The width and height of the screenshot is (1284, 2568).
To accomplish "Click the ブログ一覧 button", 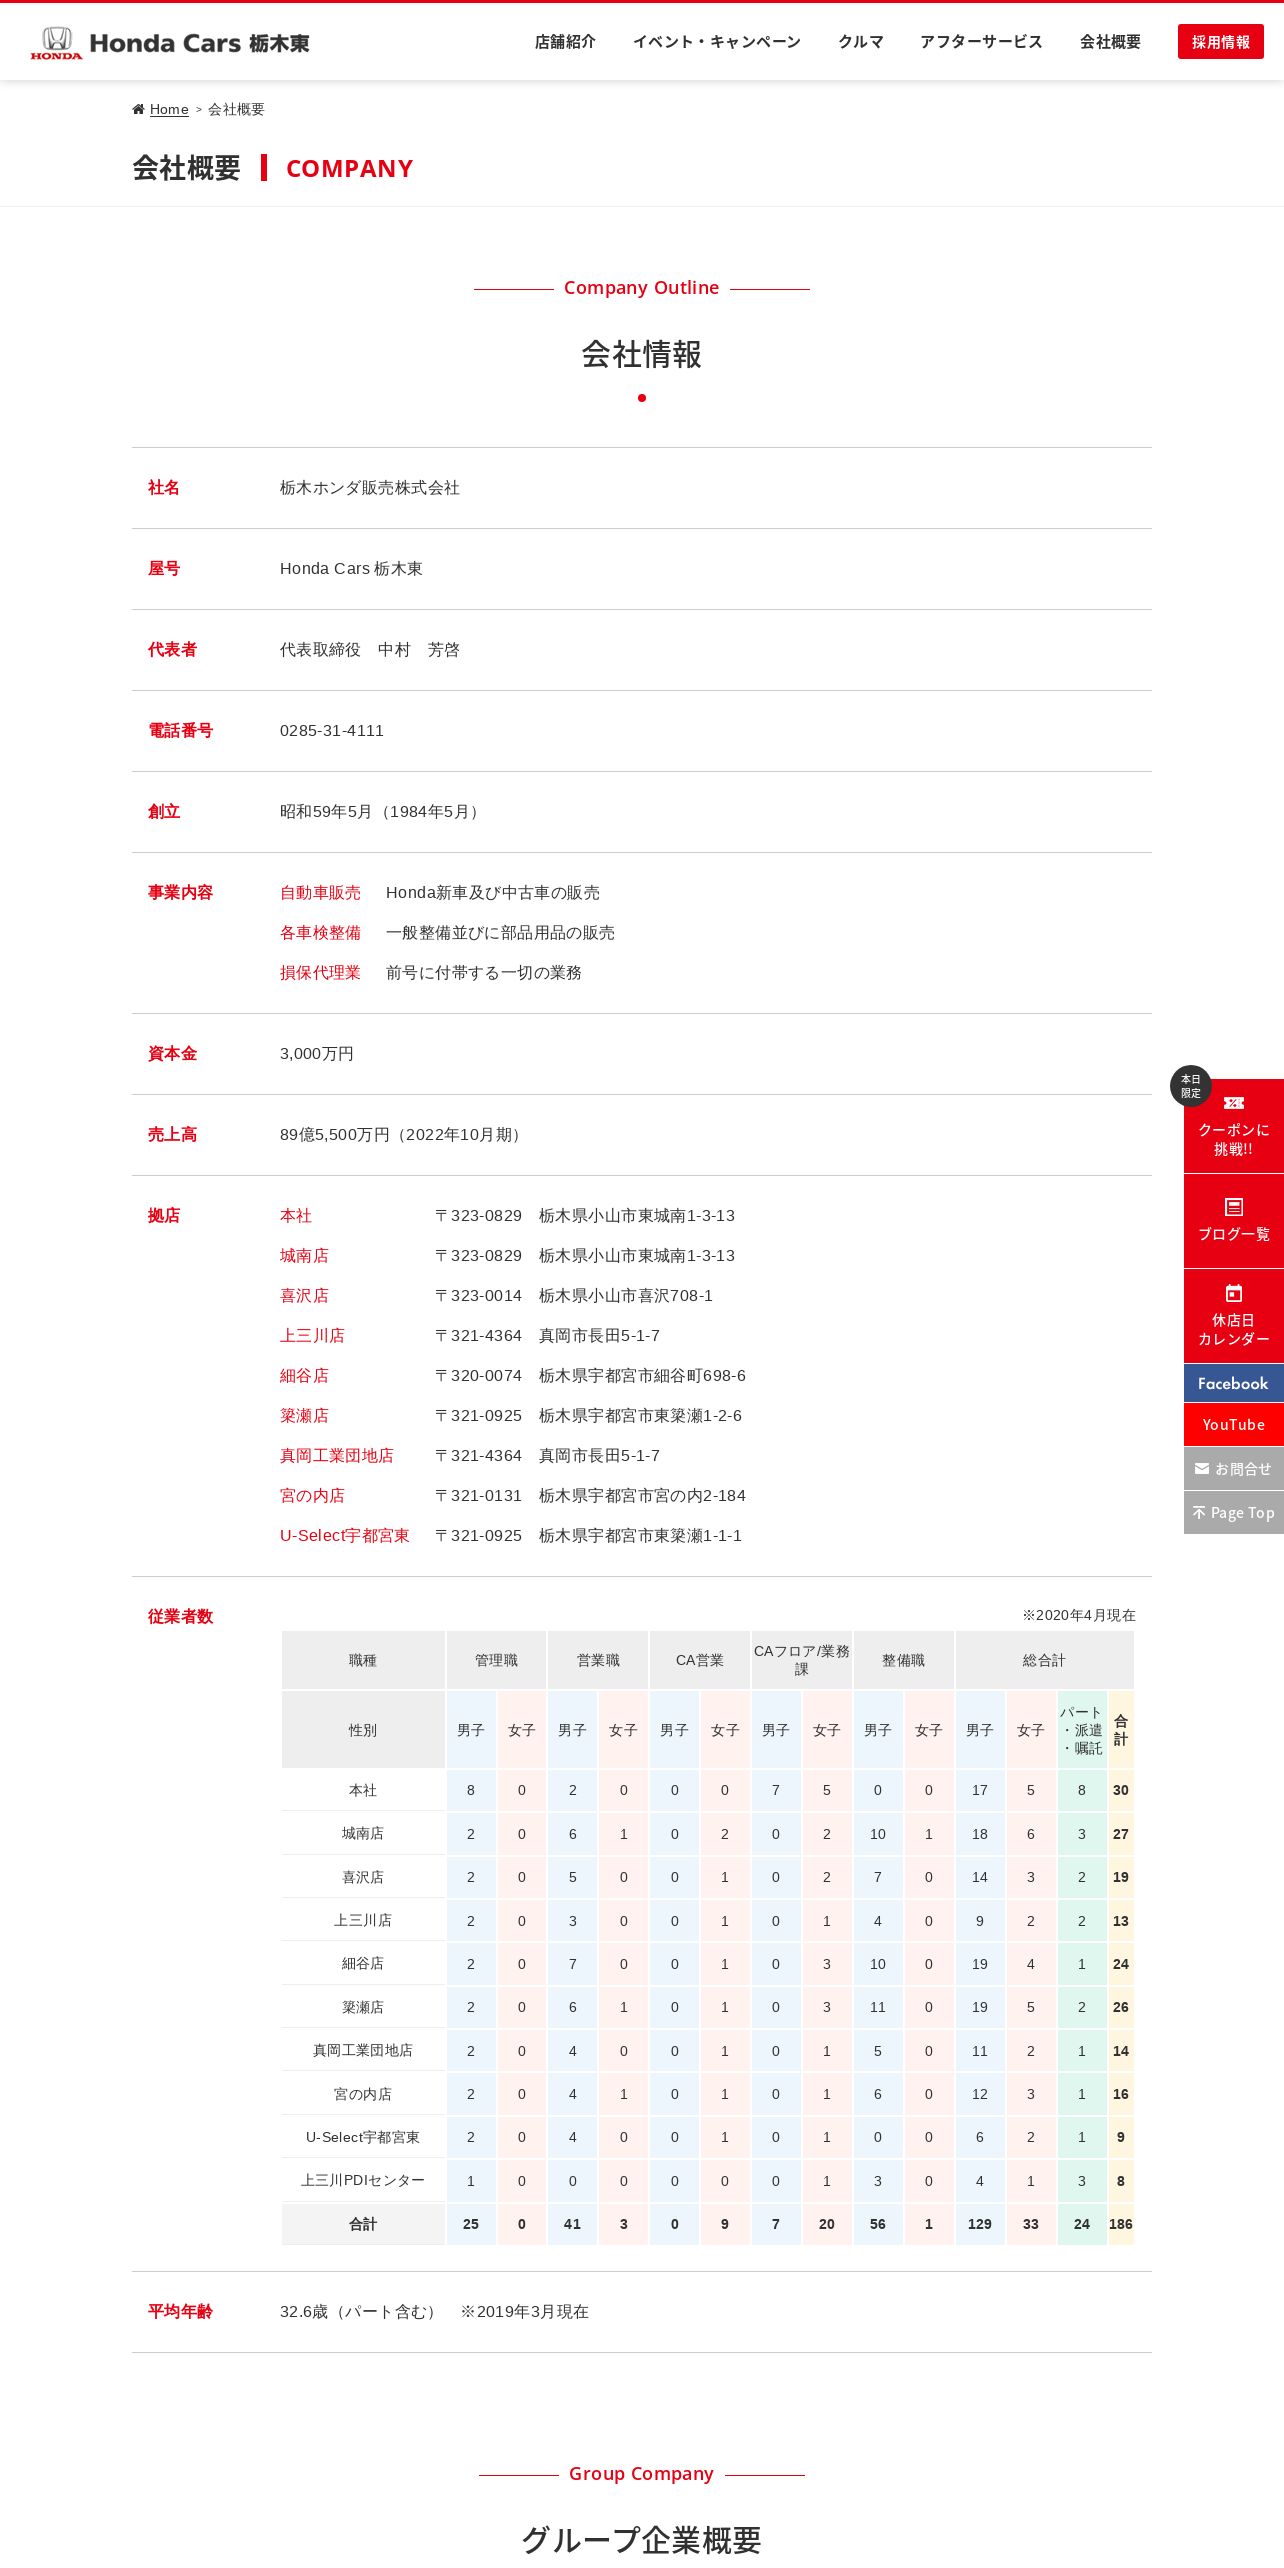I will (x=1234, y=1221).
